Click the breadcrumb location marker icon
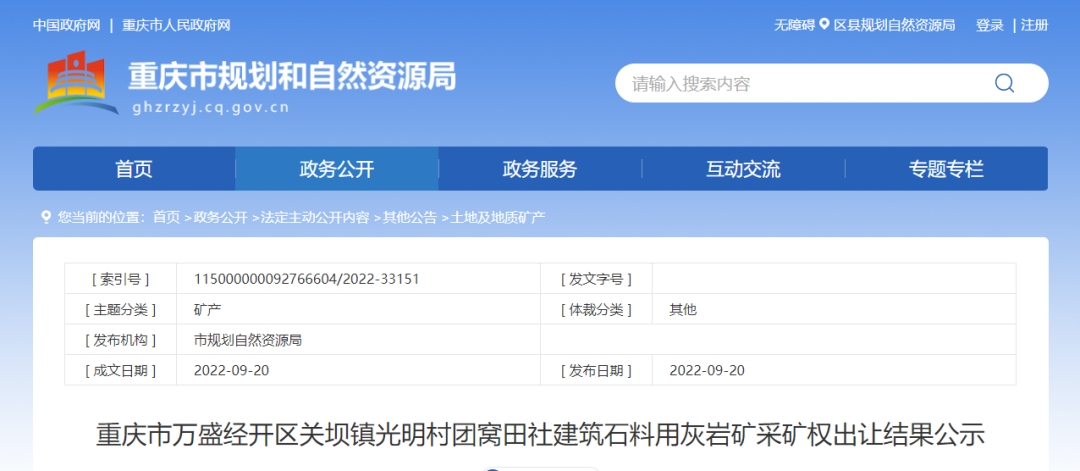This screenshot has width=1080, height=471. point(45,217)
